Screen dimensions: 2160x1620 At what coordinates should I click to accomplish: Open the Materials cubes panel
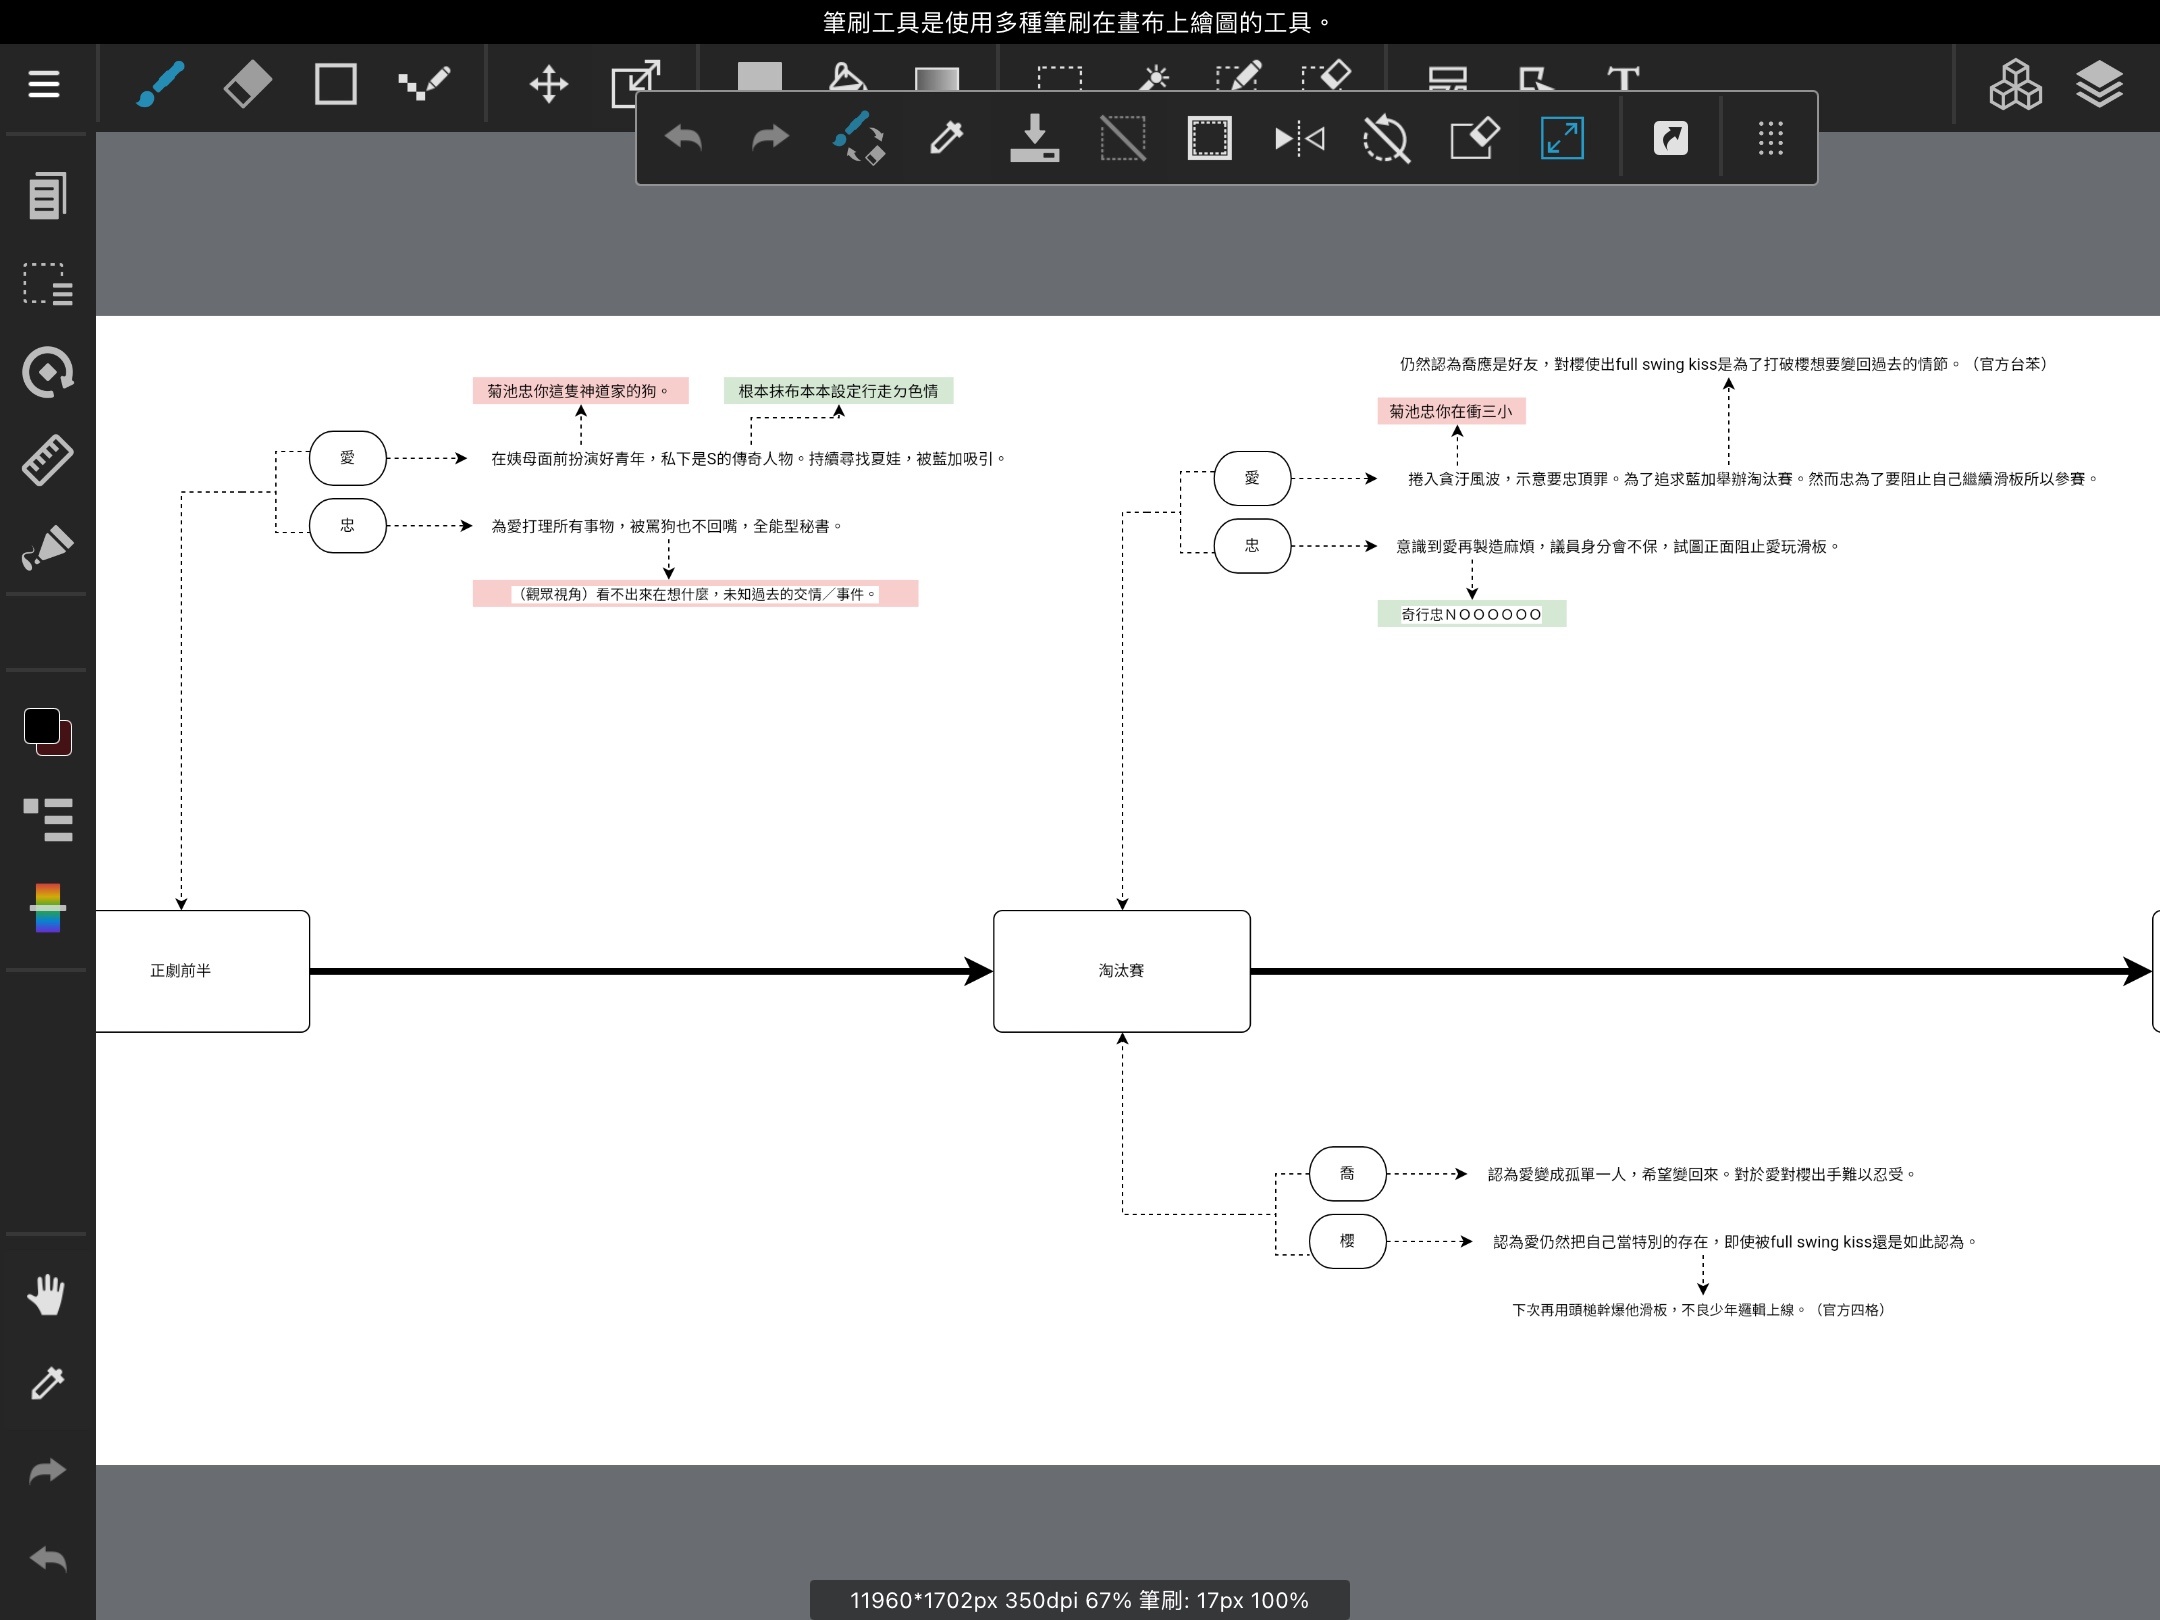[x=2015, y=84]
